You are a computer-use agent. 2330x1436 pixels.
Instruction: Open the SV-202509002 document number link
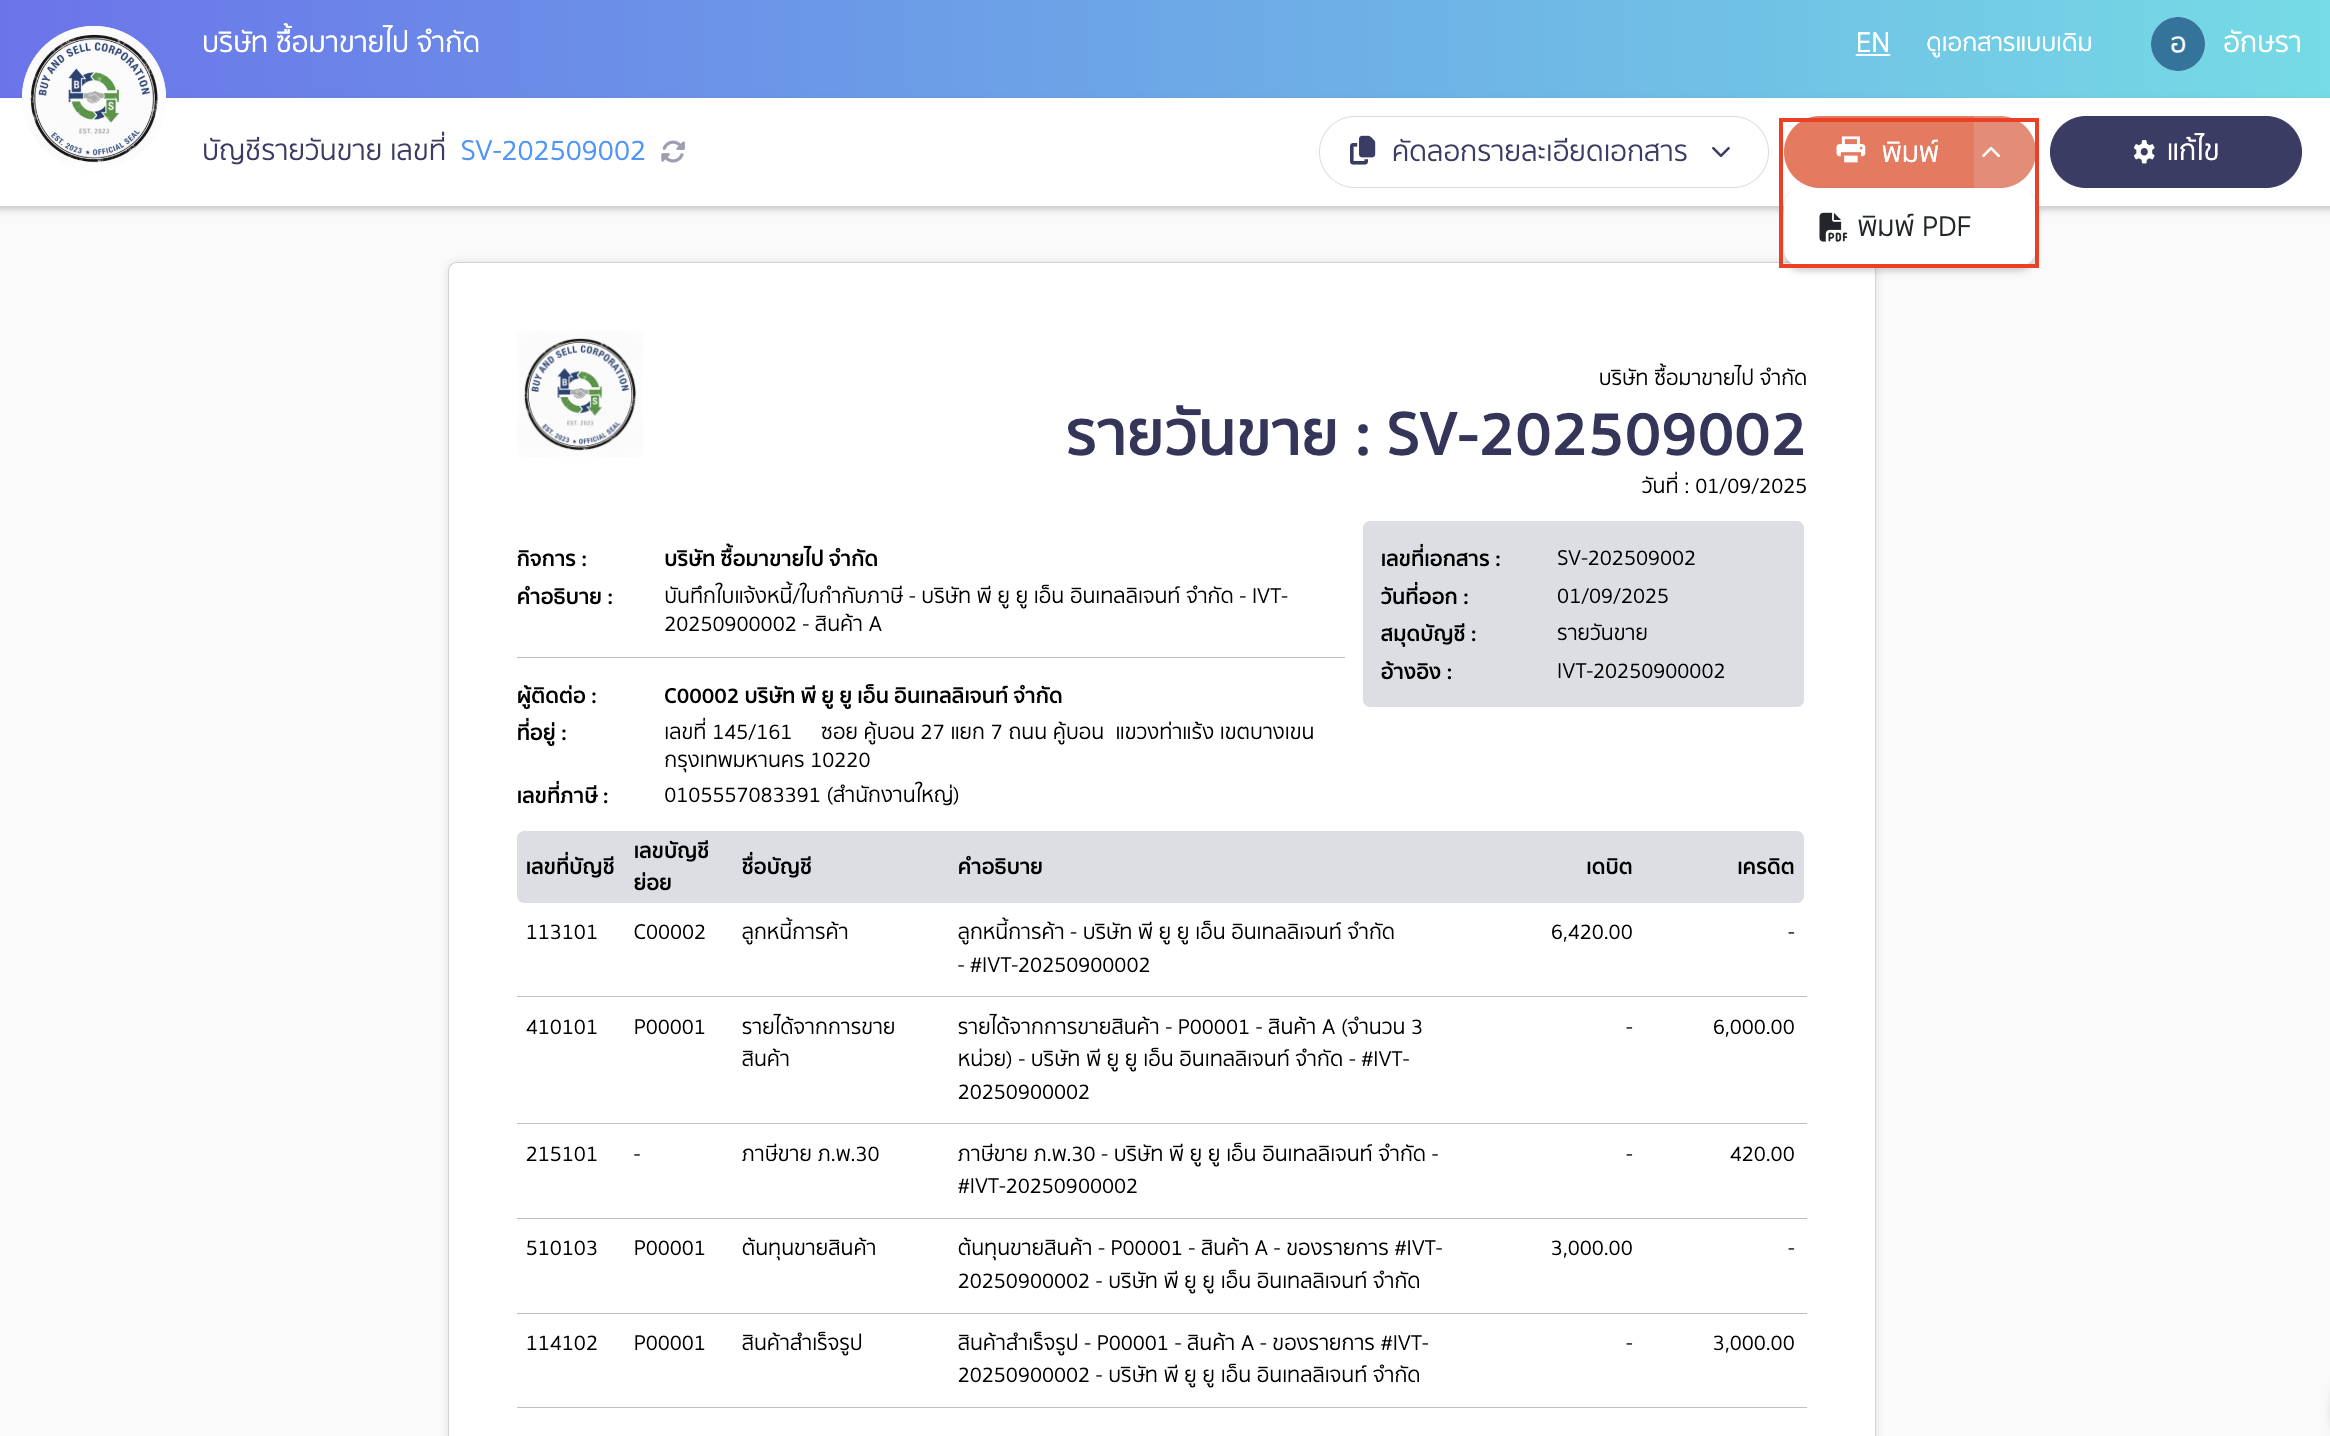553,150
